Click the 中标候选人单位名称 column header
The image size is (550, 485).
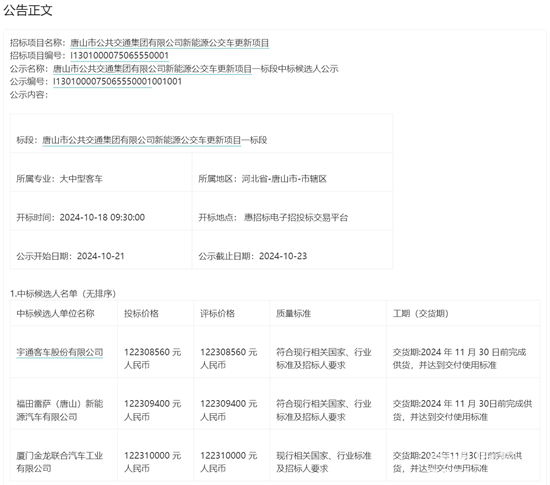point(64,313)
